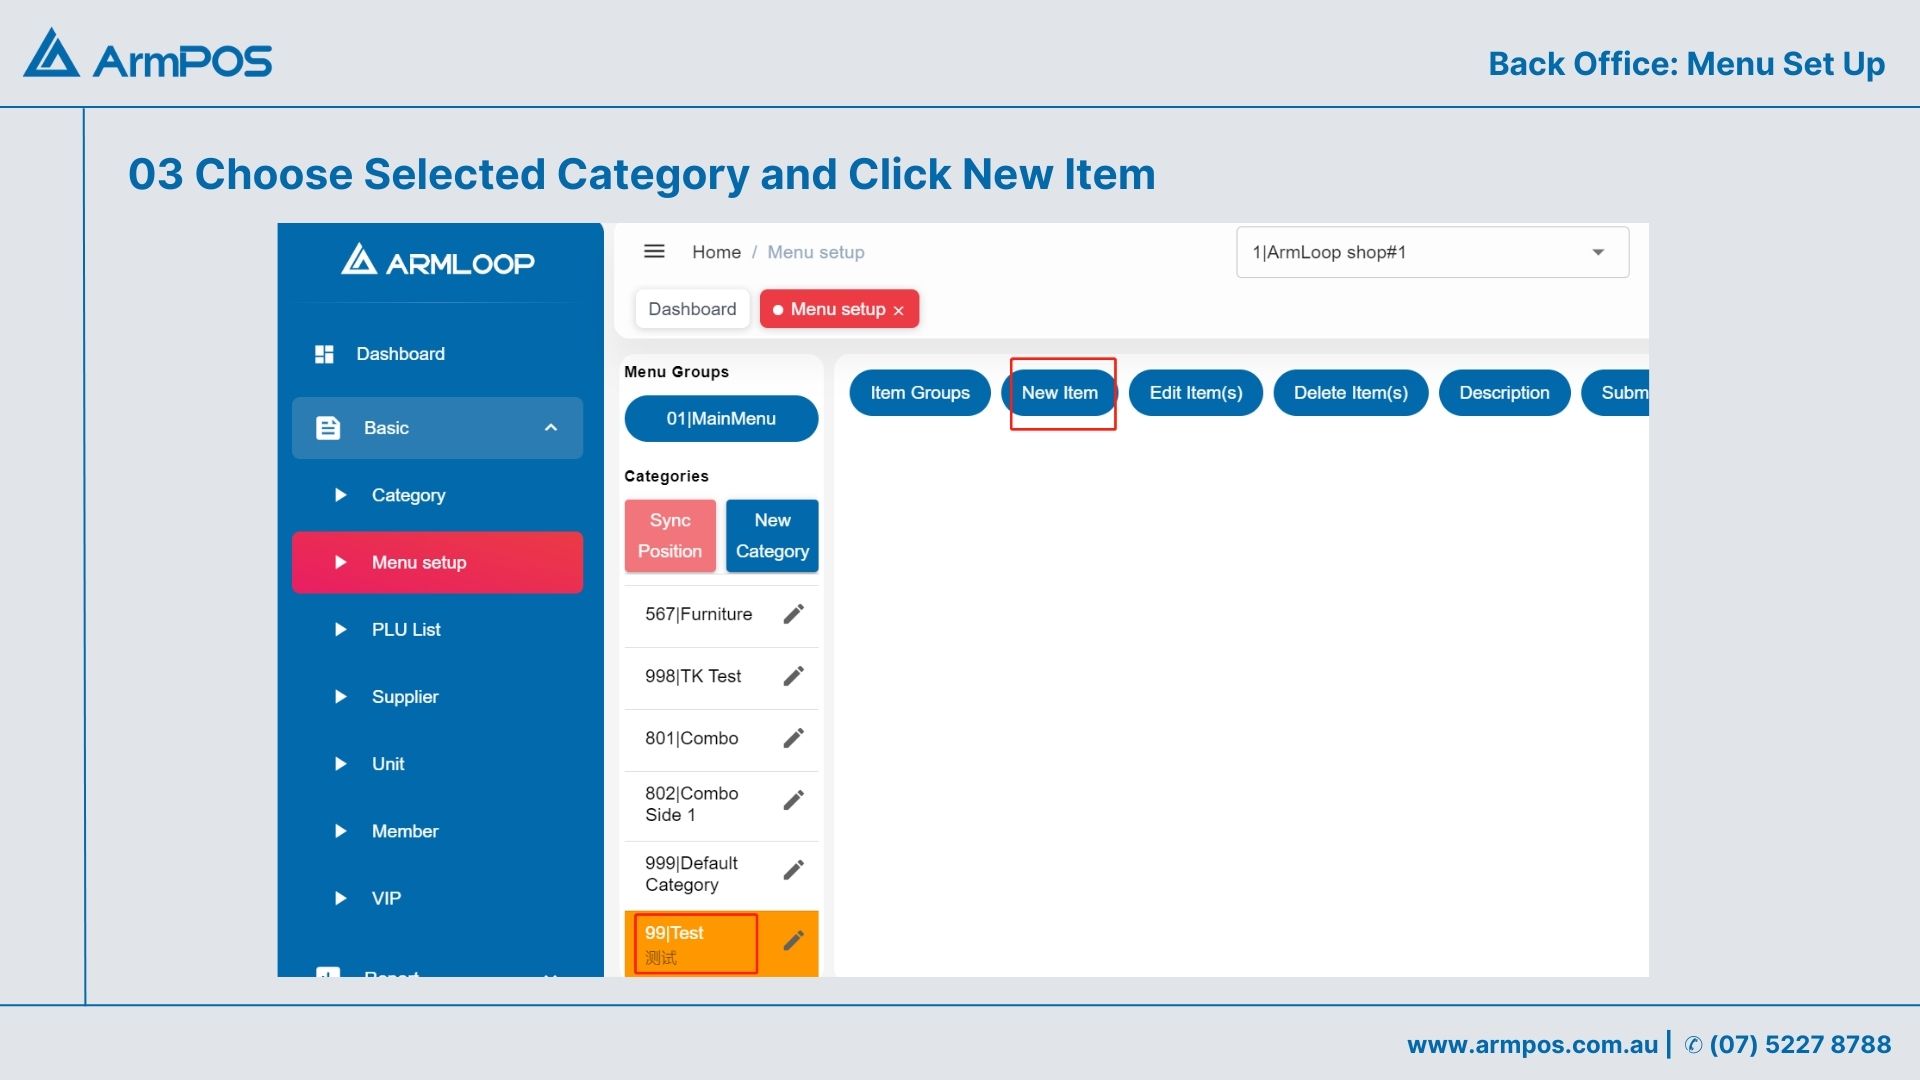Expand the Category sidebar entry
1920x1080 pixels.
point(408,495)
